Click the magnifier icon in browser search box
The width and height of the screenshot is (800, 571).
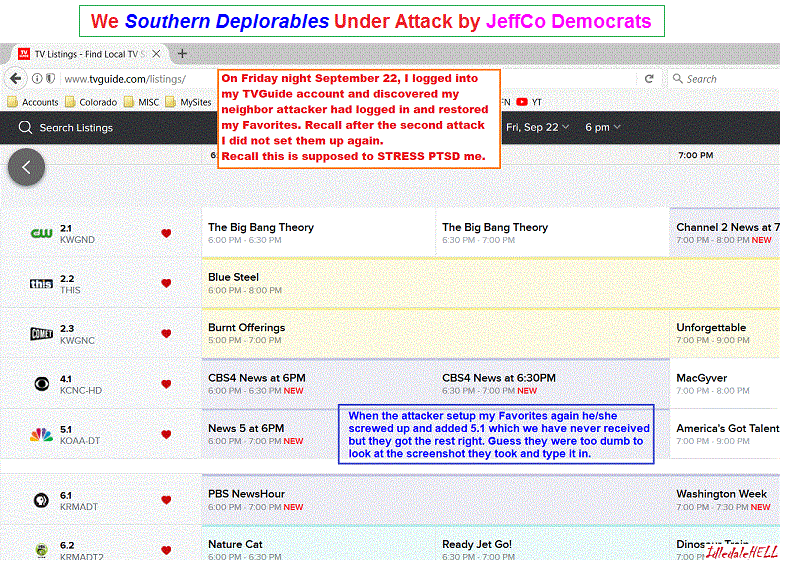pos(678,79)
